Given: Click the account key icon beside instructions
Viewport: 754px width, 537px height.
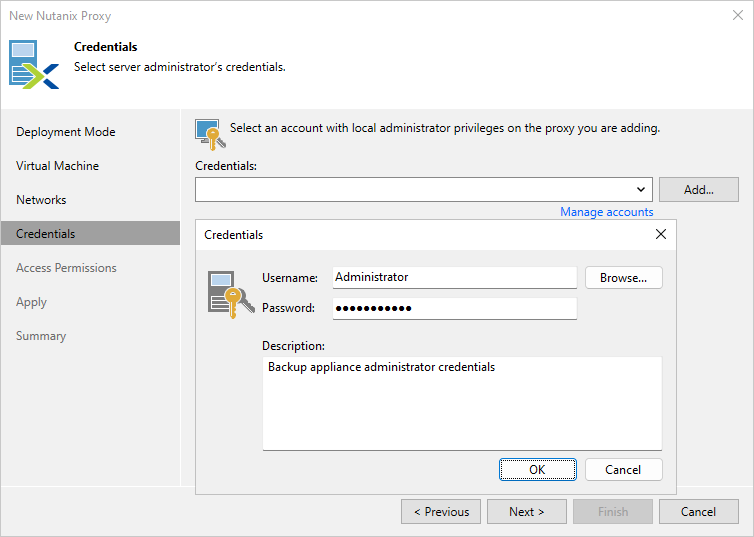Looking at the screenshot, I should (209, 134).
